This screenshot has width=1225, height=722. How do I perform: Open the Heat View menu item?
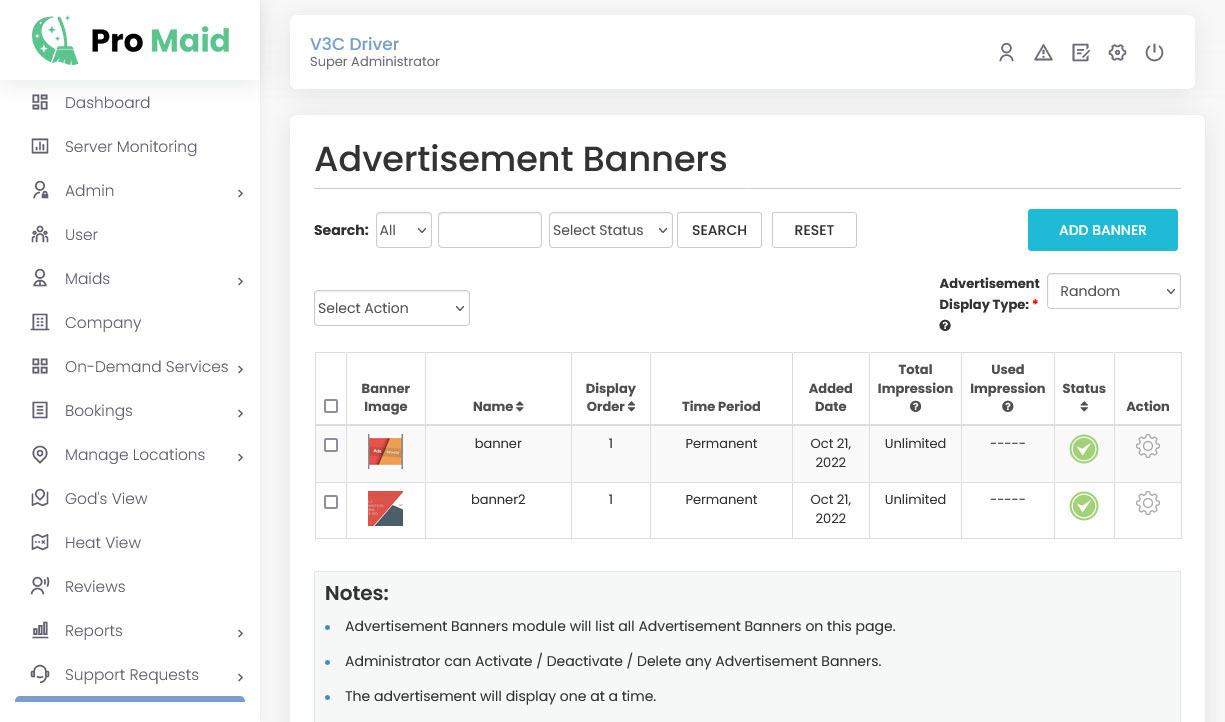tap(103, 542)
